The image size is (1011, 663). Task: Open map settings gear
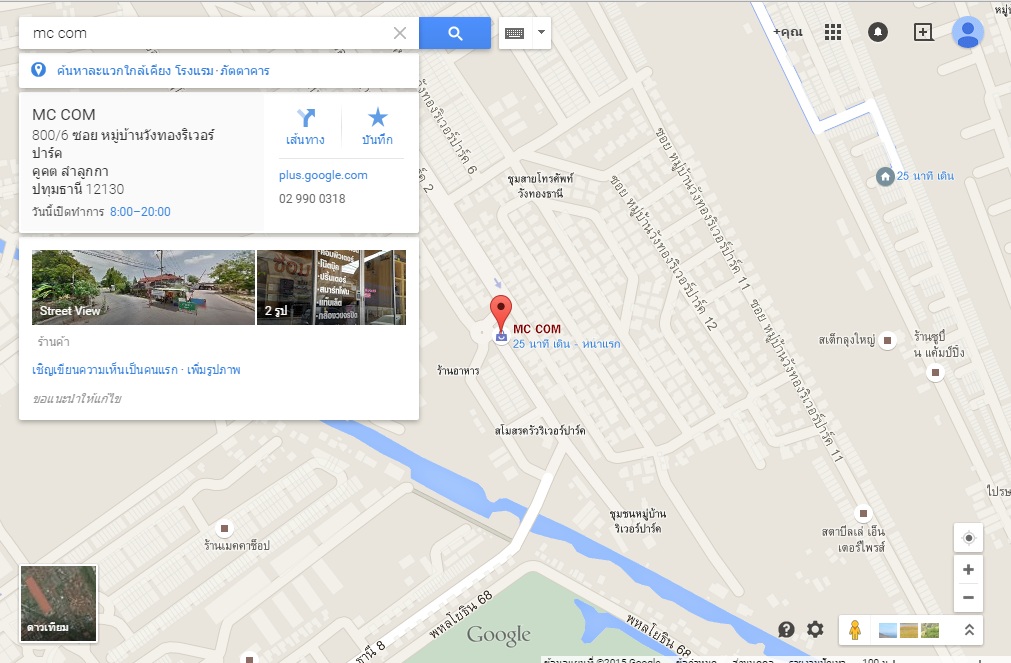click(815, 629)
